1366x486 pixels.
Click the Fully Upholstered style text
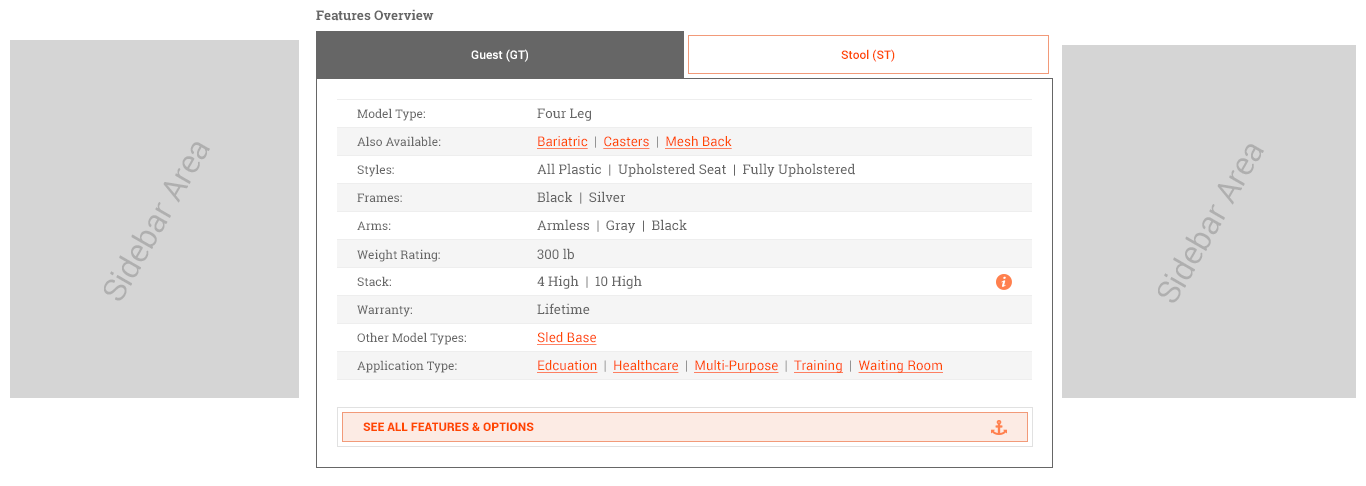798,170
